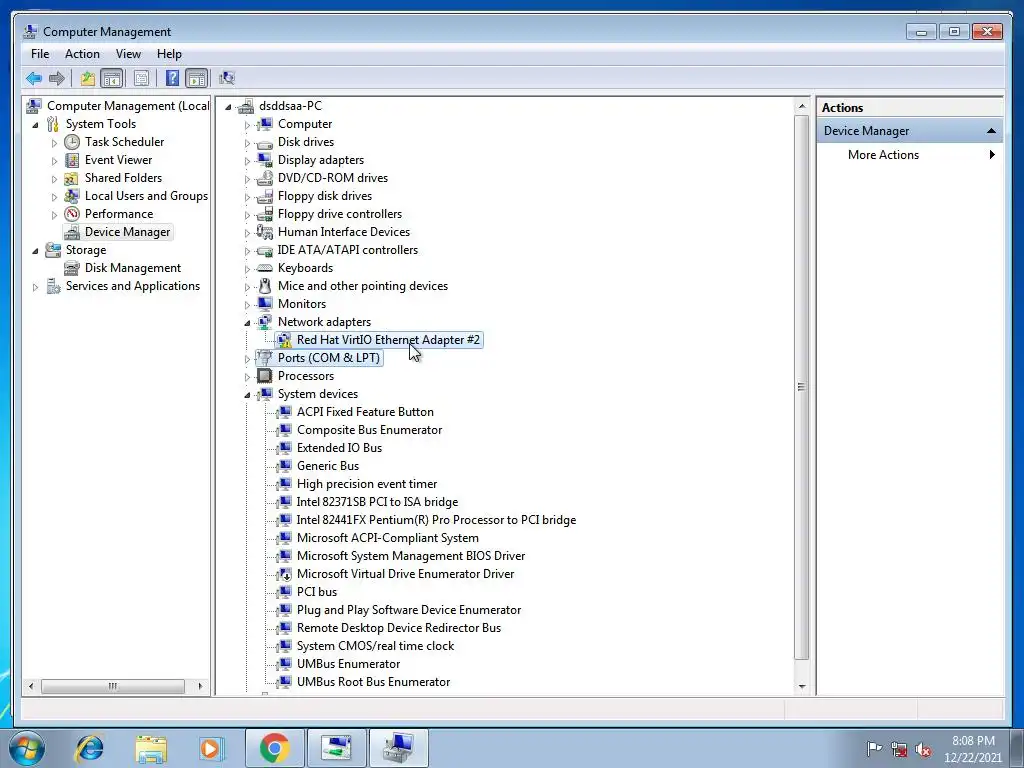The width and height of the screenshot is (1024, 768).
Task: Click the Up one level folder icon
Action: [88, 79]
